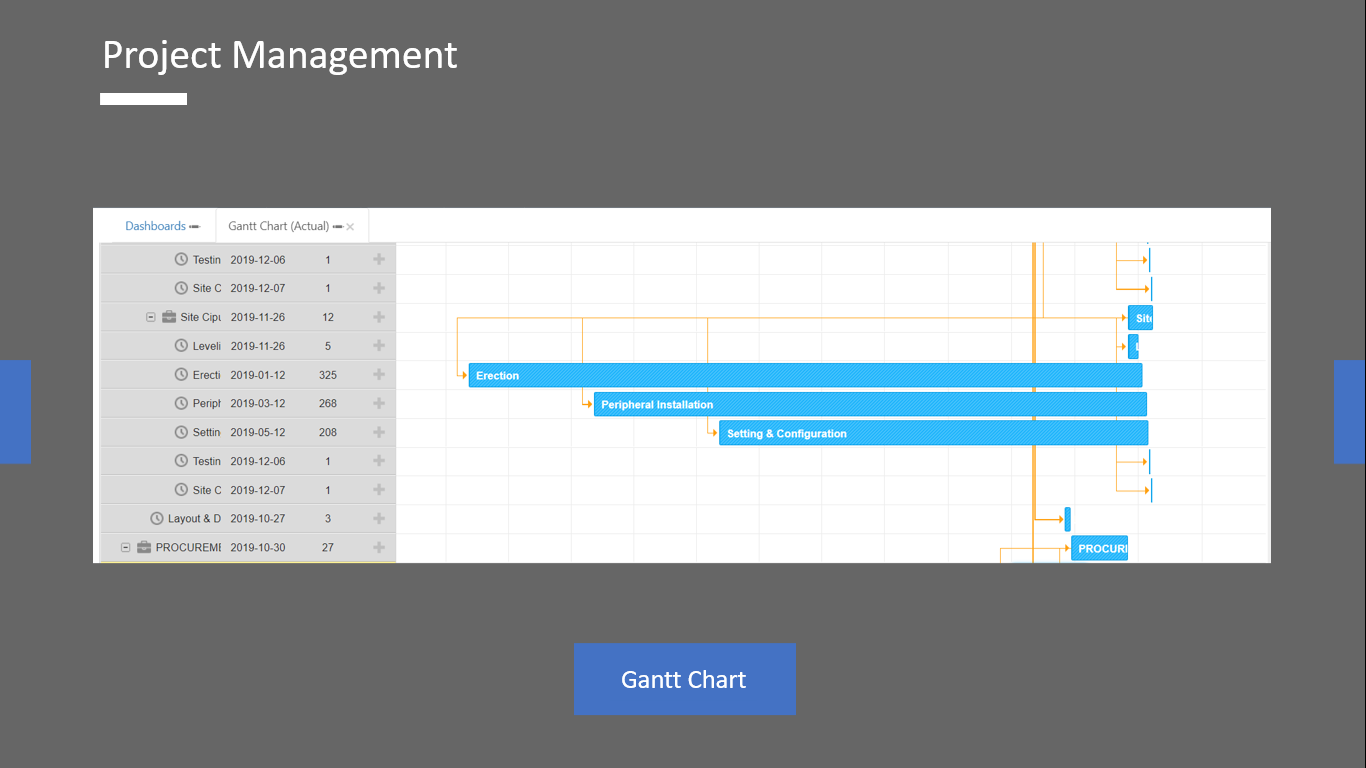1366x768 pixels.
Task: Click the pin icon on the Dashboards tab
Action: click(195, 227)
